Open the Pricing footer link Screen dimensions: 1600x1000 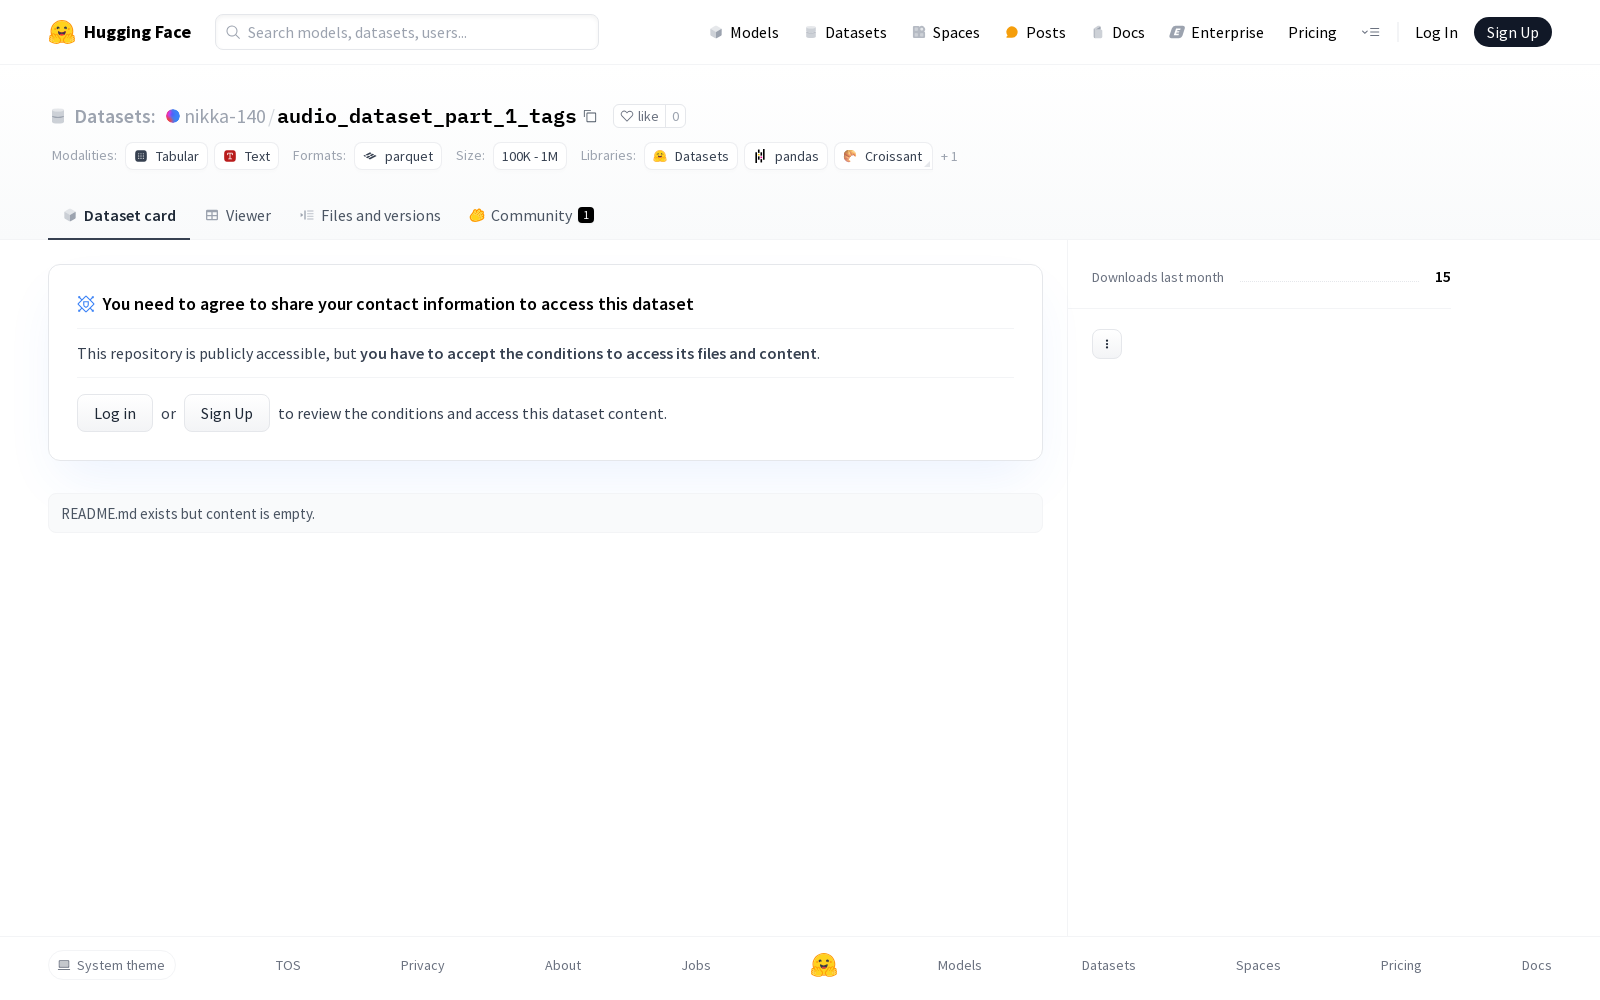tap(1401, 965)
